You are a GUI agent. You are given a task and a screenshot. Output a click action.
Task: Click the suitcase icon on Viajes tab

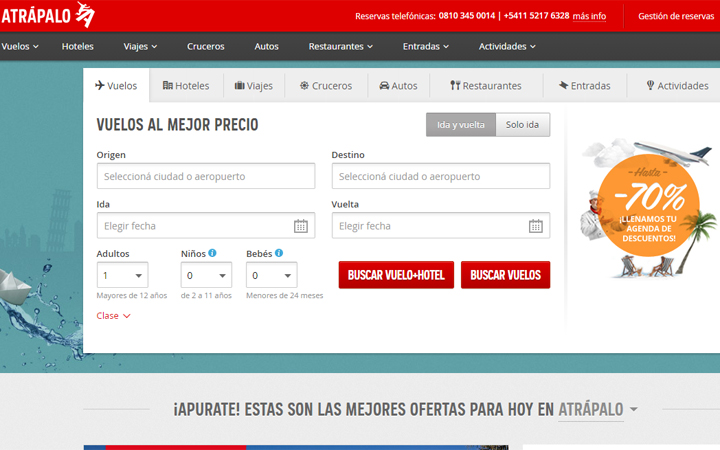(240, 85)
